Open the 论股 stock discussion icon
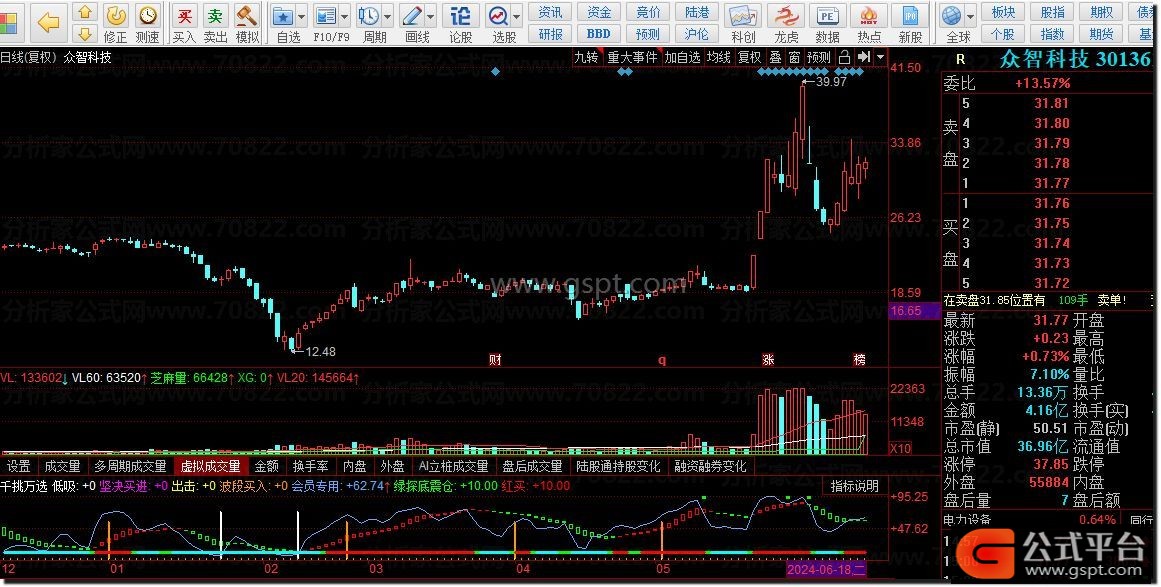Viewport: 1161px width, 587px height. click(x=461, y=23)
